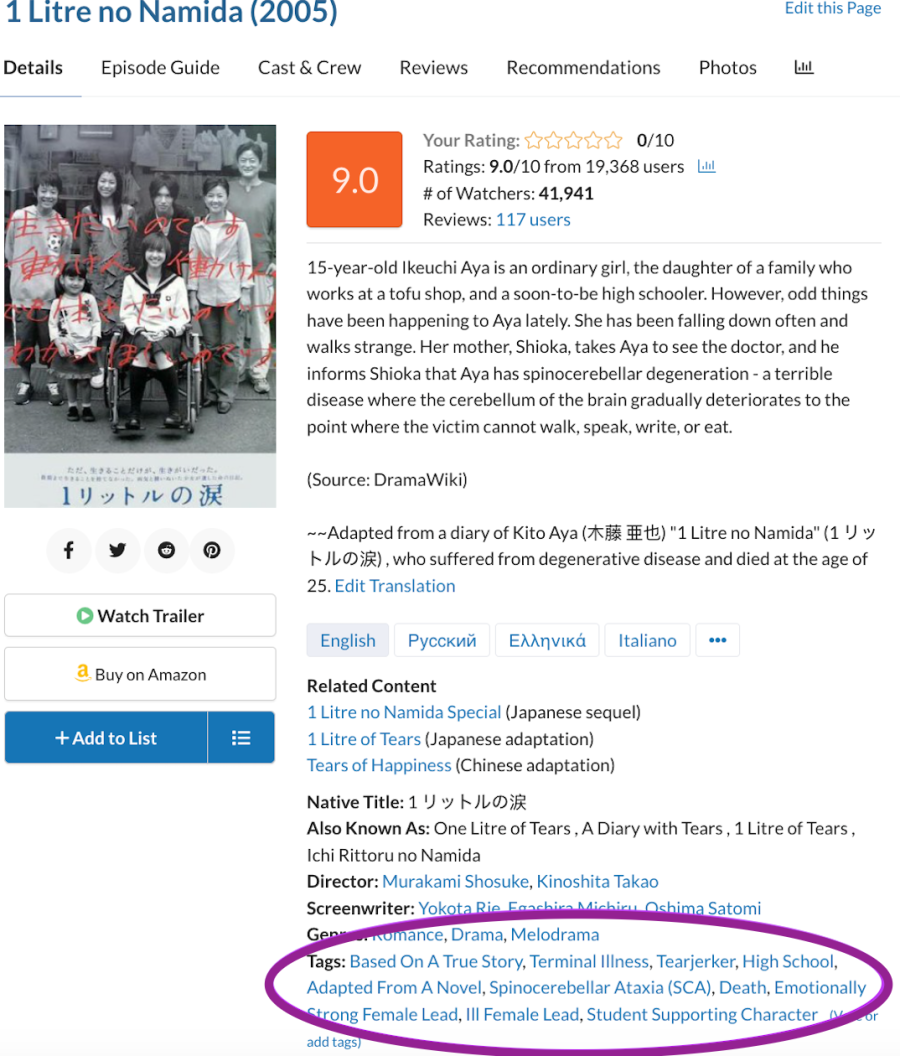Select Русский language option

[x=442, y=640]
